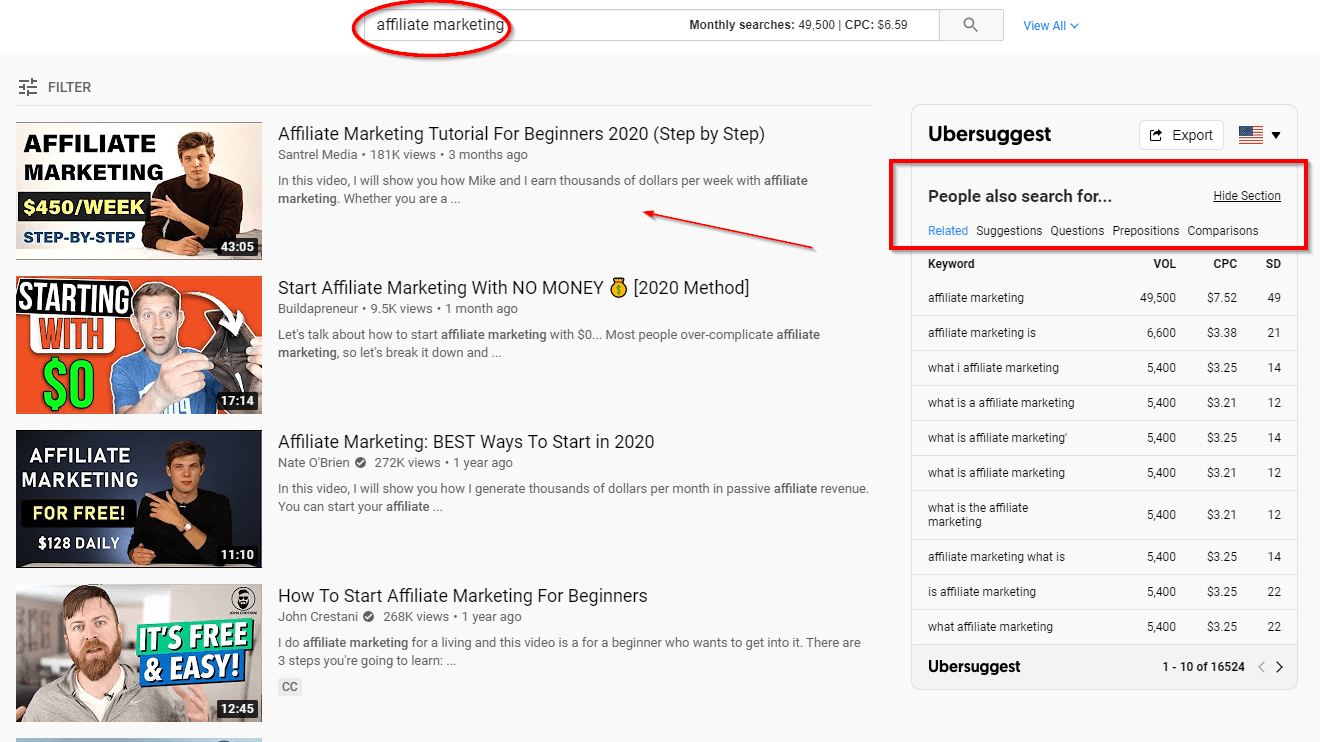Click the 'People also search for...' heading

tap(1020, 196)
